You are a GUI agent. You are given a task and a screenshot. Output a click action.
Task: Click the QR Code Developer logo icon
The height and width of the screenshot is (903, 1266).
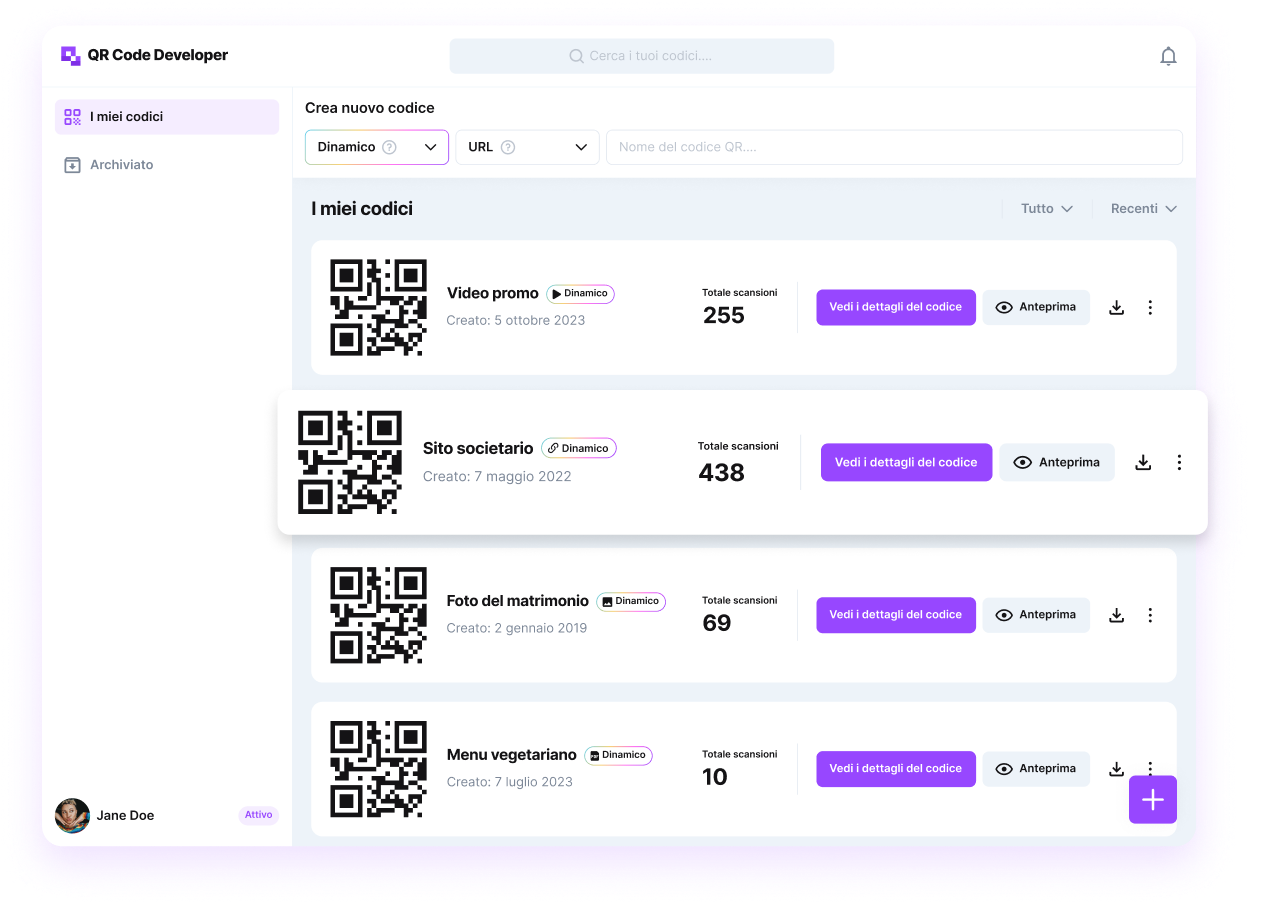point(70,55)
